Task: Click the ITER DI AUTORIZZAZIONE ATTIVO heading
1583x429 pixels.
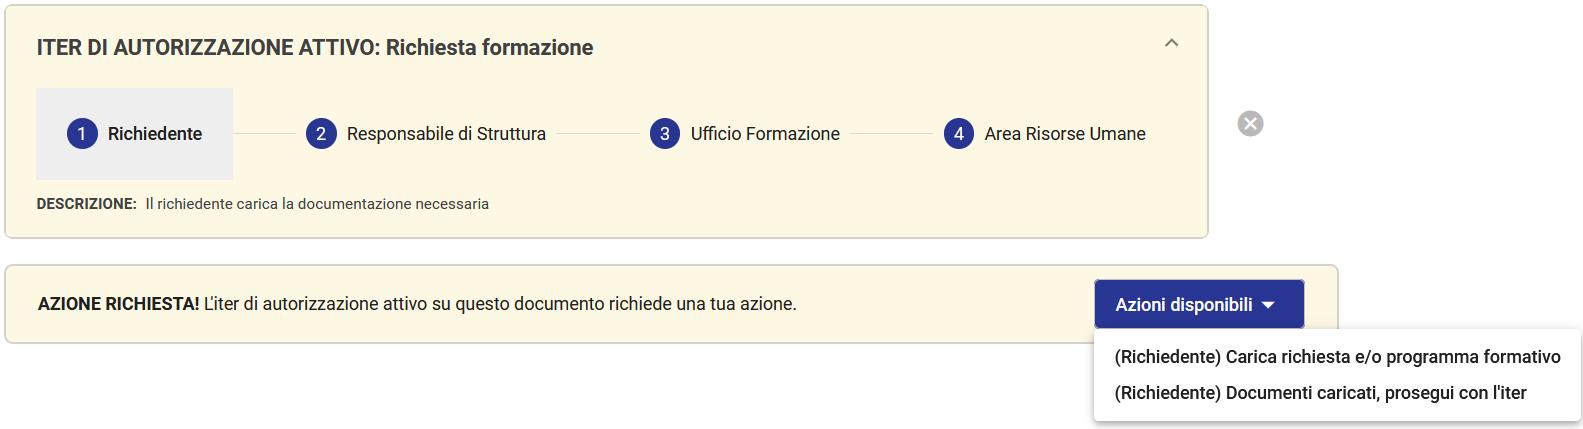Action: click(x=315, y=48)
